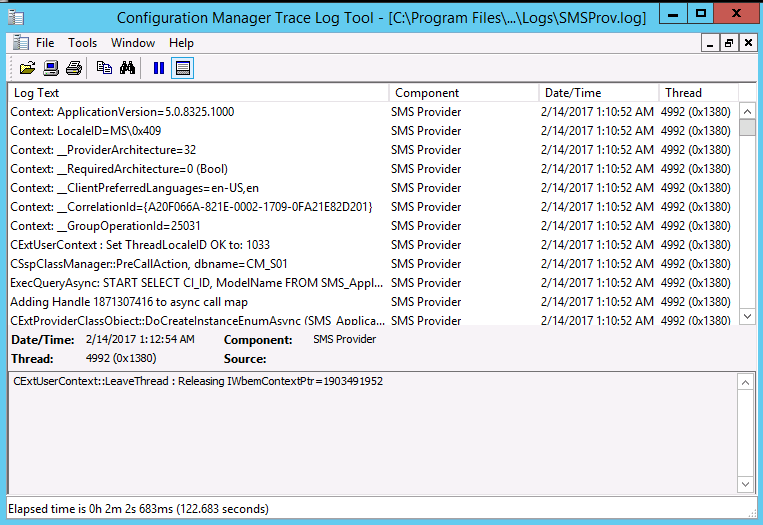Viewport: 763px width, 525px height.
Task: Click the Open on Server computer icon
Action: click(x=50, y=68)
